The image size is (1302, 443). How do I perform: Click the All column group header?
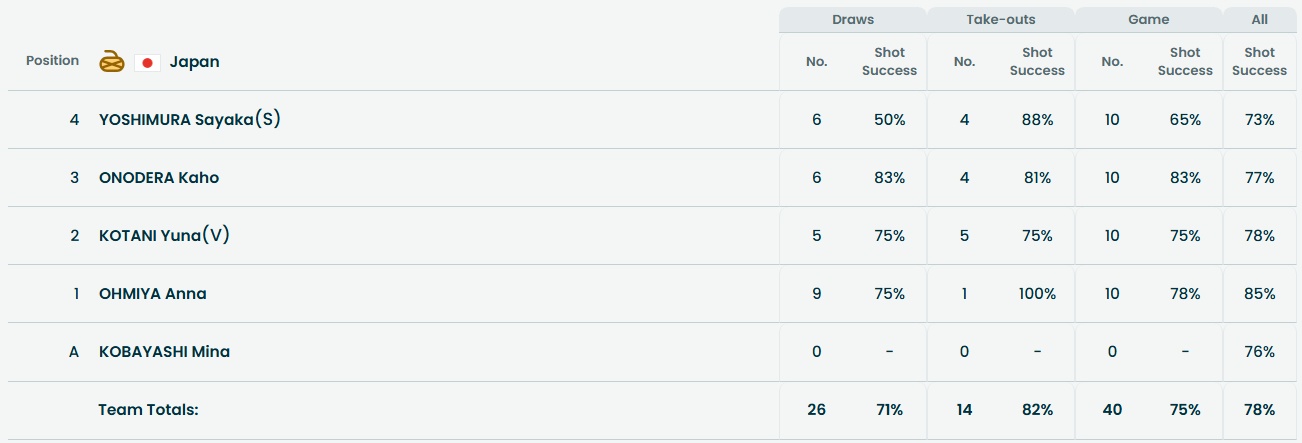(x=1260, y=20)
